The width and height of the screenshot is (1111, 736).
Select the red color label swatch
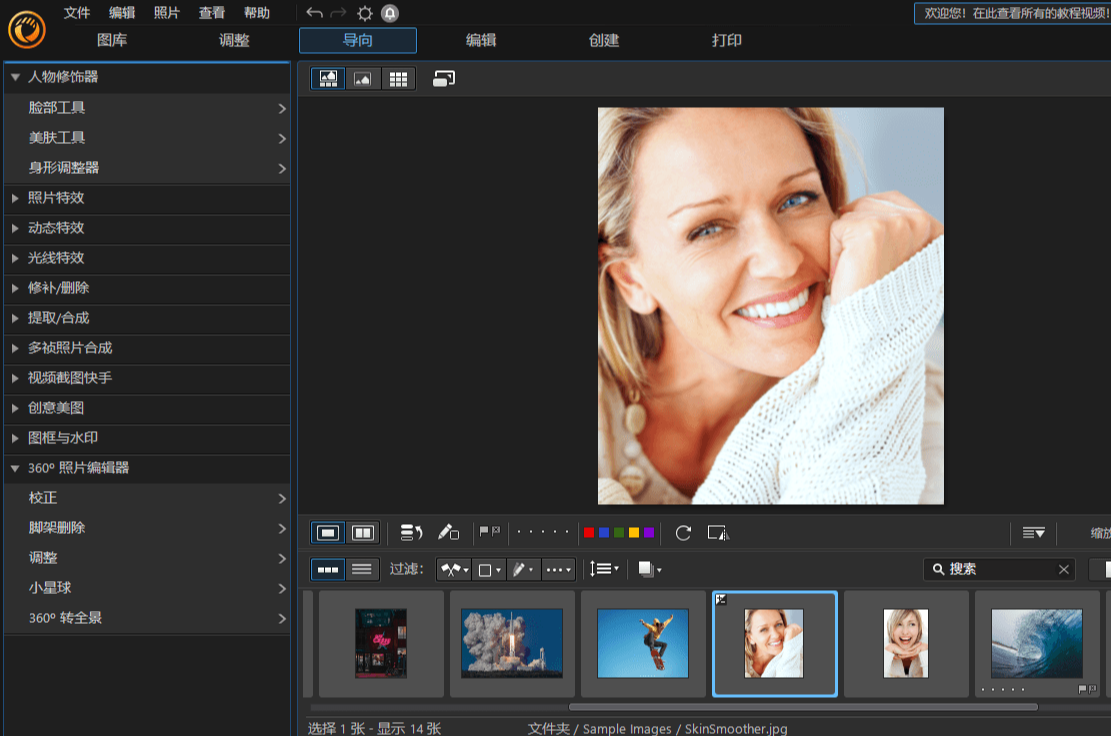pyautogui.click(x=588, y=533)
